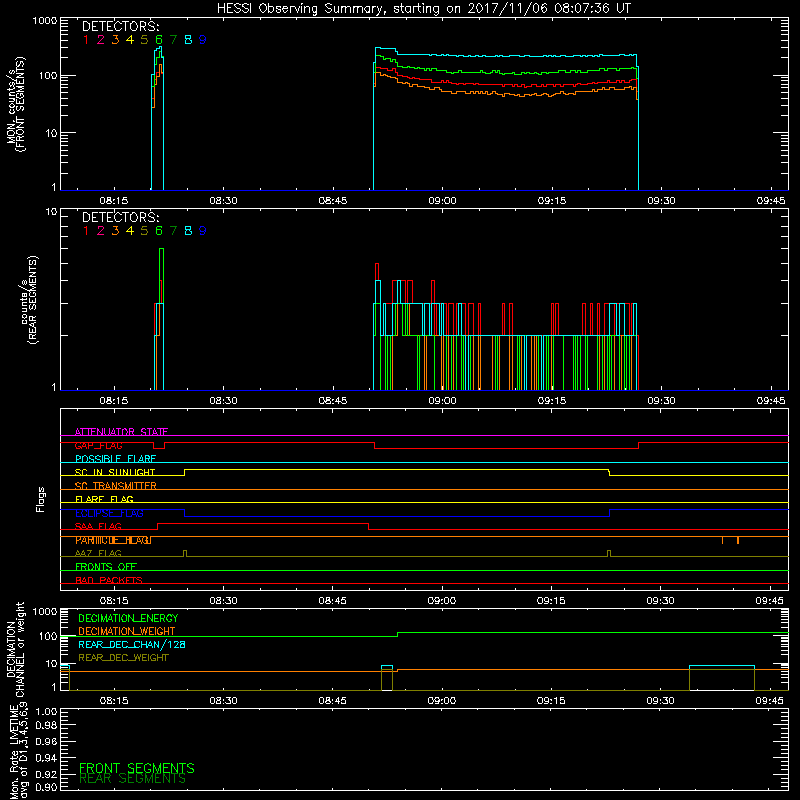Click the FRONTS_OFF flag label

click(106, 567)
